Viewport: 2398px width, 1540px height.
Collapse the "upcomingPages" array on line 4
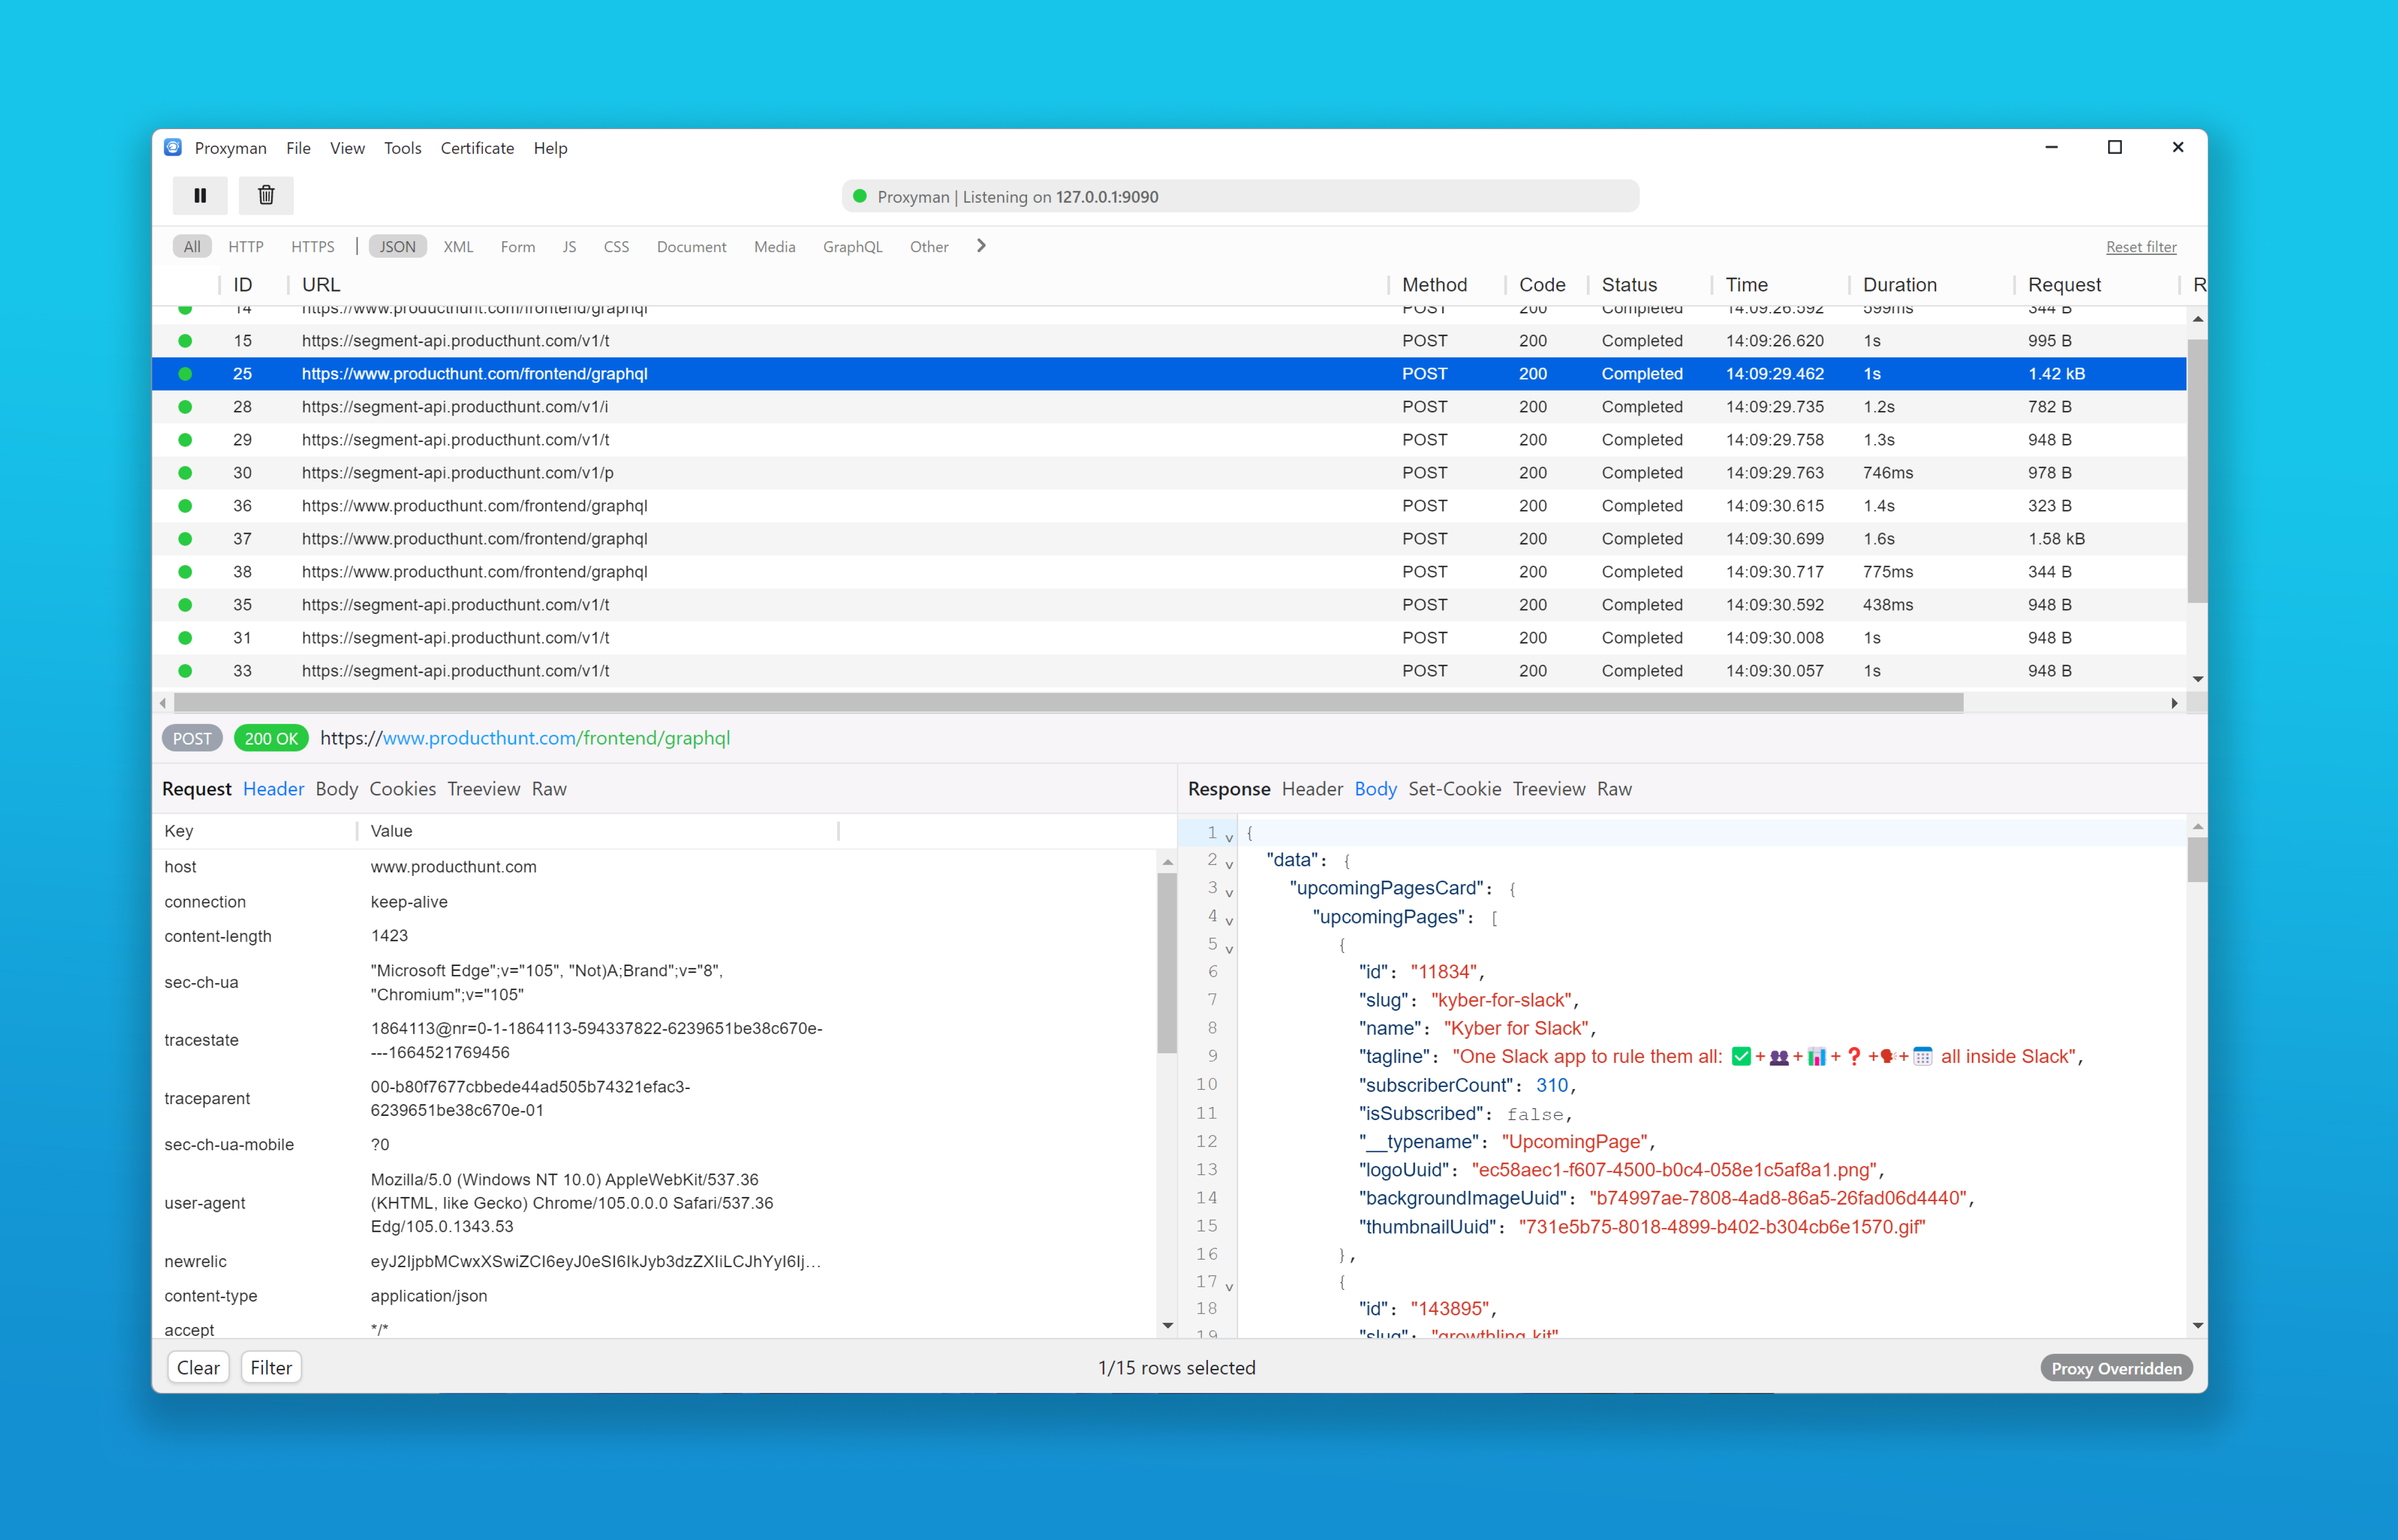pyautogui.click(x=1229, y=921)
